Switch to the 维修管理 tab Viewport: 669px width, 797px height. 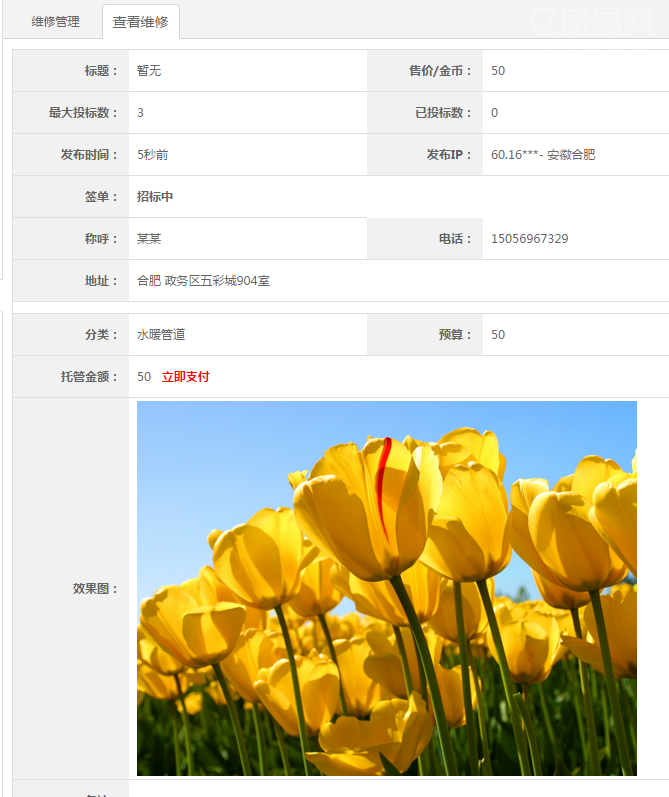point(55,21)
